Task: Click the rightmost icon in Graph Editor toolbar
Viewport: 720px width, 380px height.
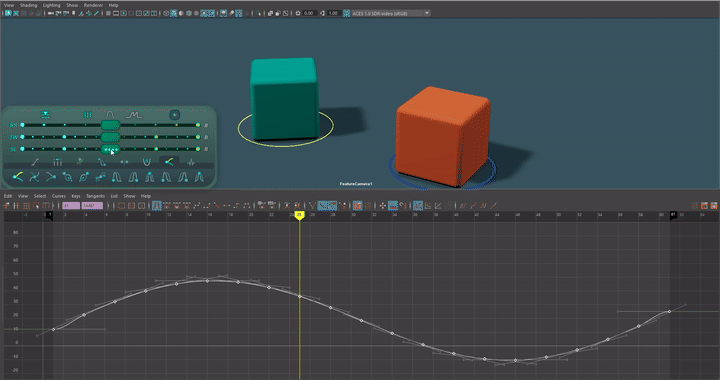Action: point(714,206)
